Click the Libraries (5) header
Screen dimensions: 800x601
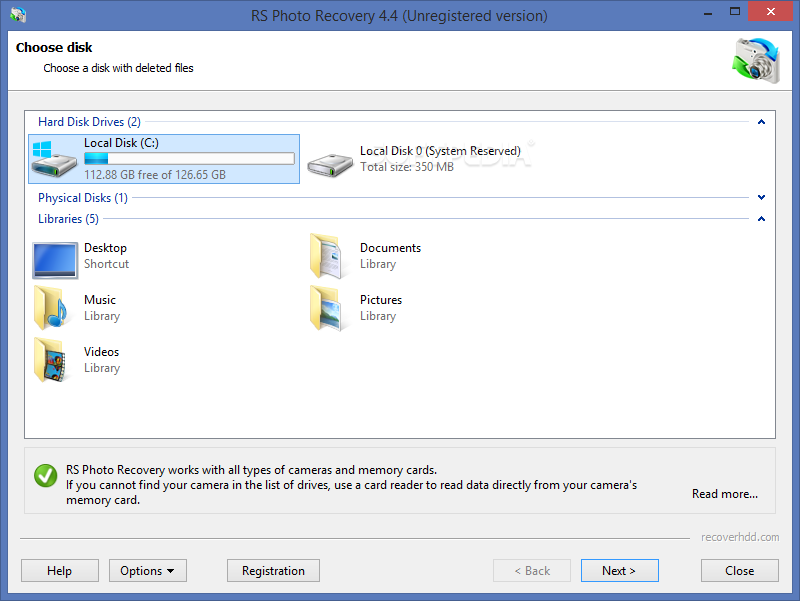[68, 219]
